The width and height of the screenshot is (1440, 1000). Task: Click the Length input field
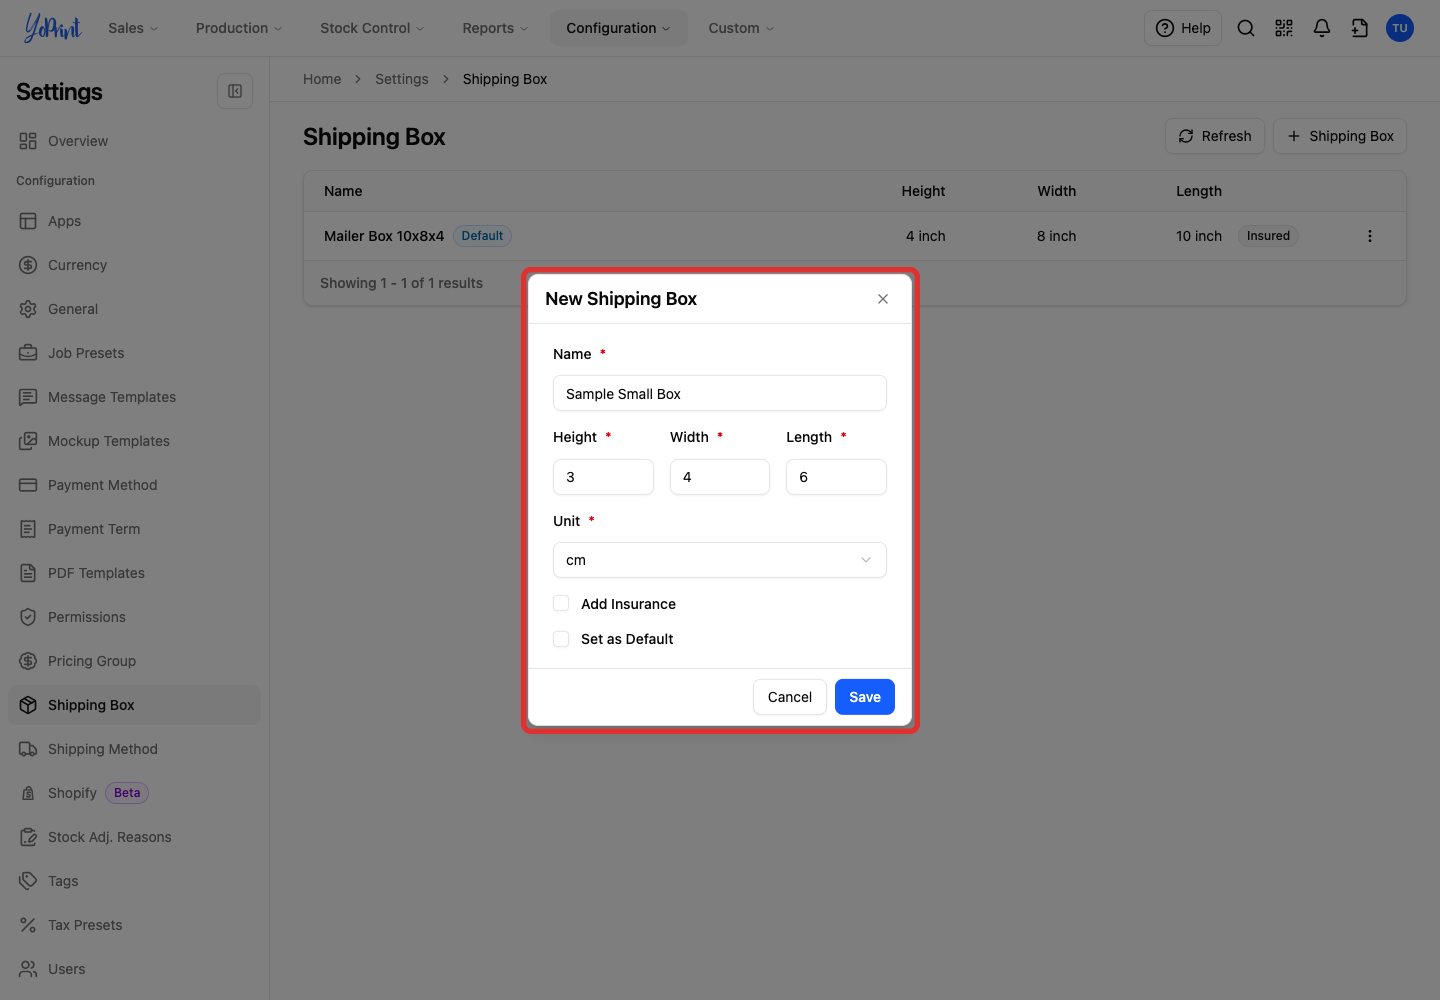836,477
